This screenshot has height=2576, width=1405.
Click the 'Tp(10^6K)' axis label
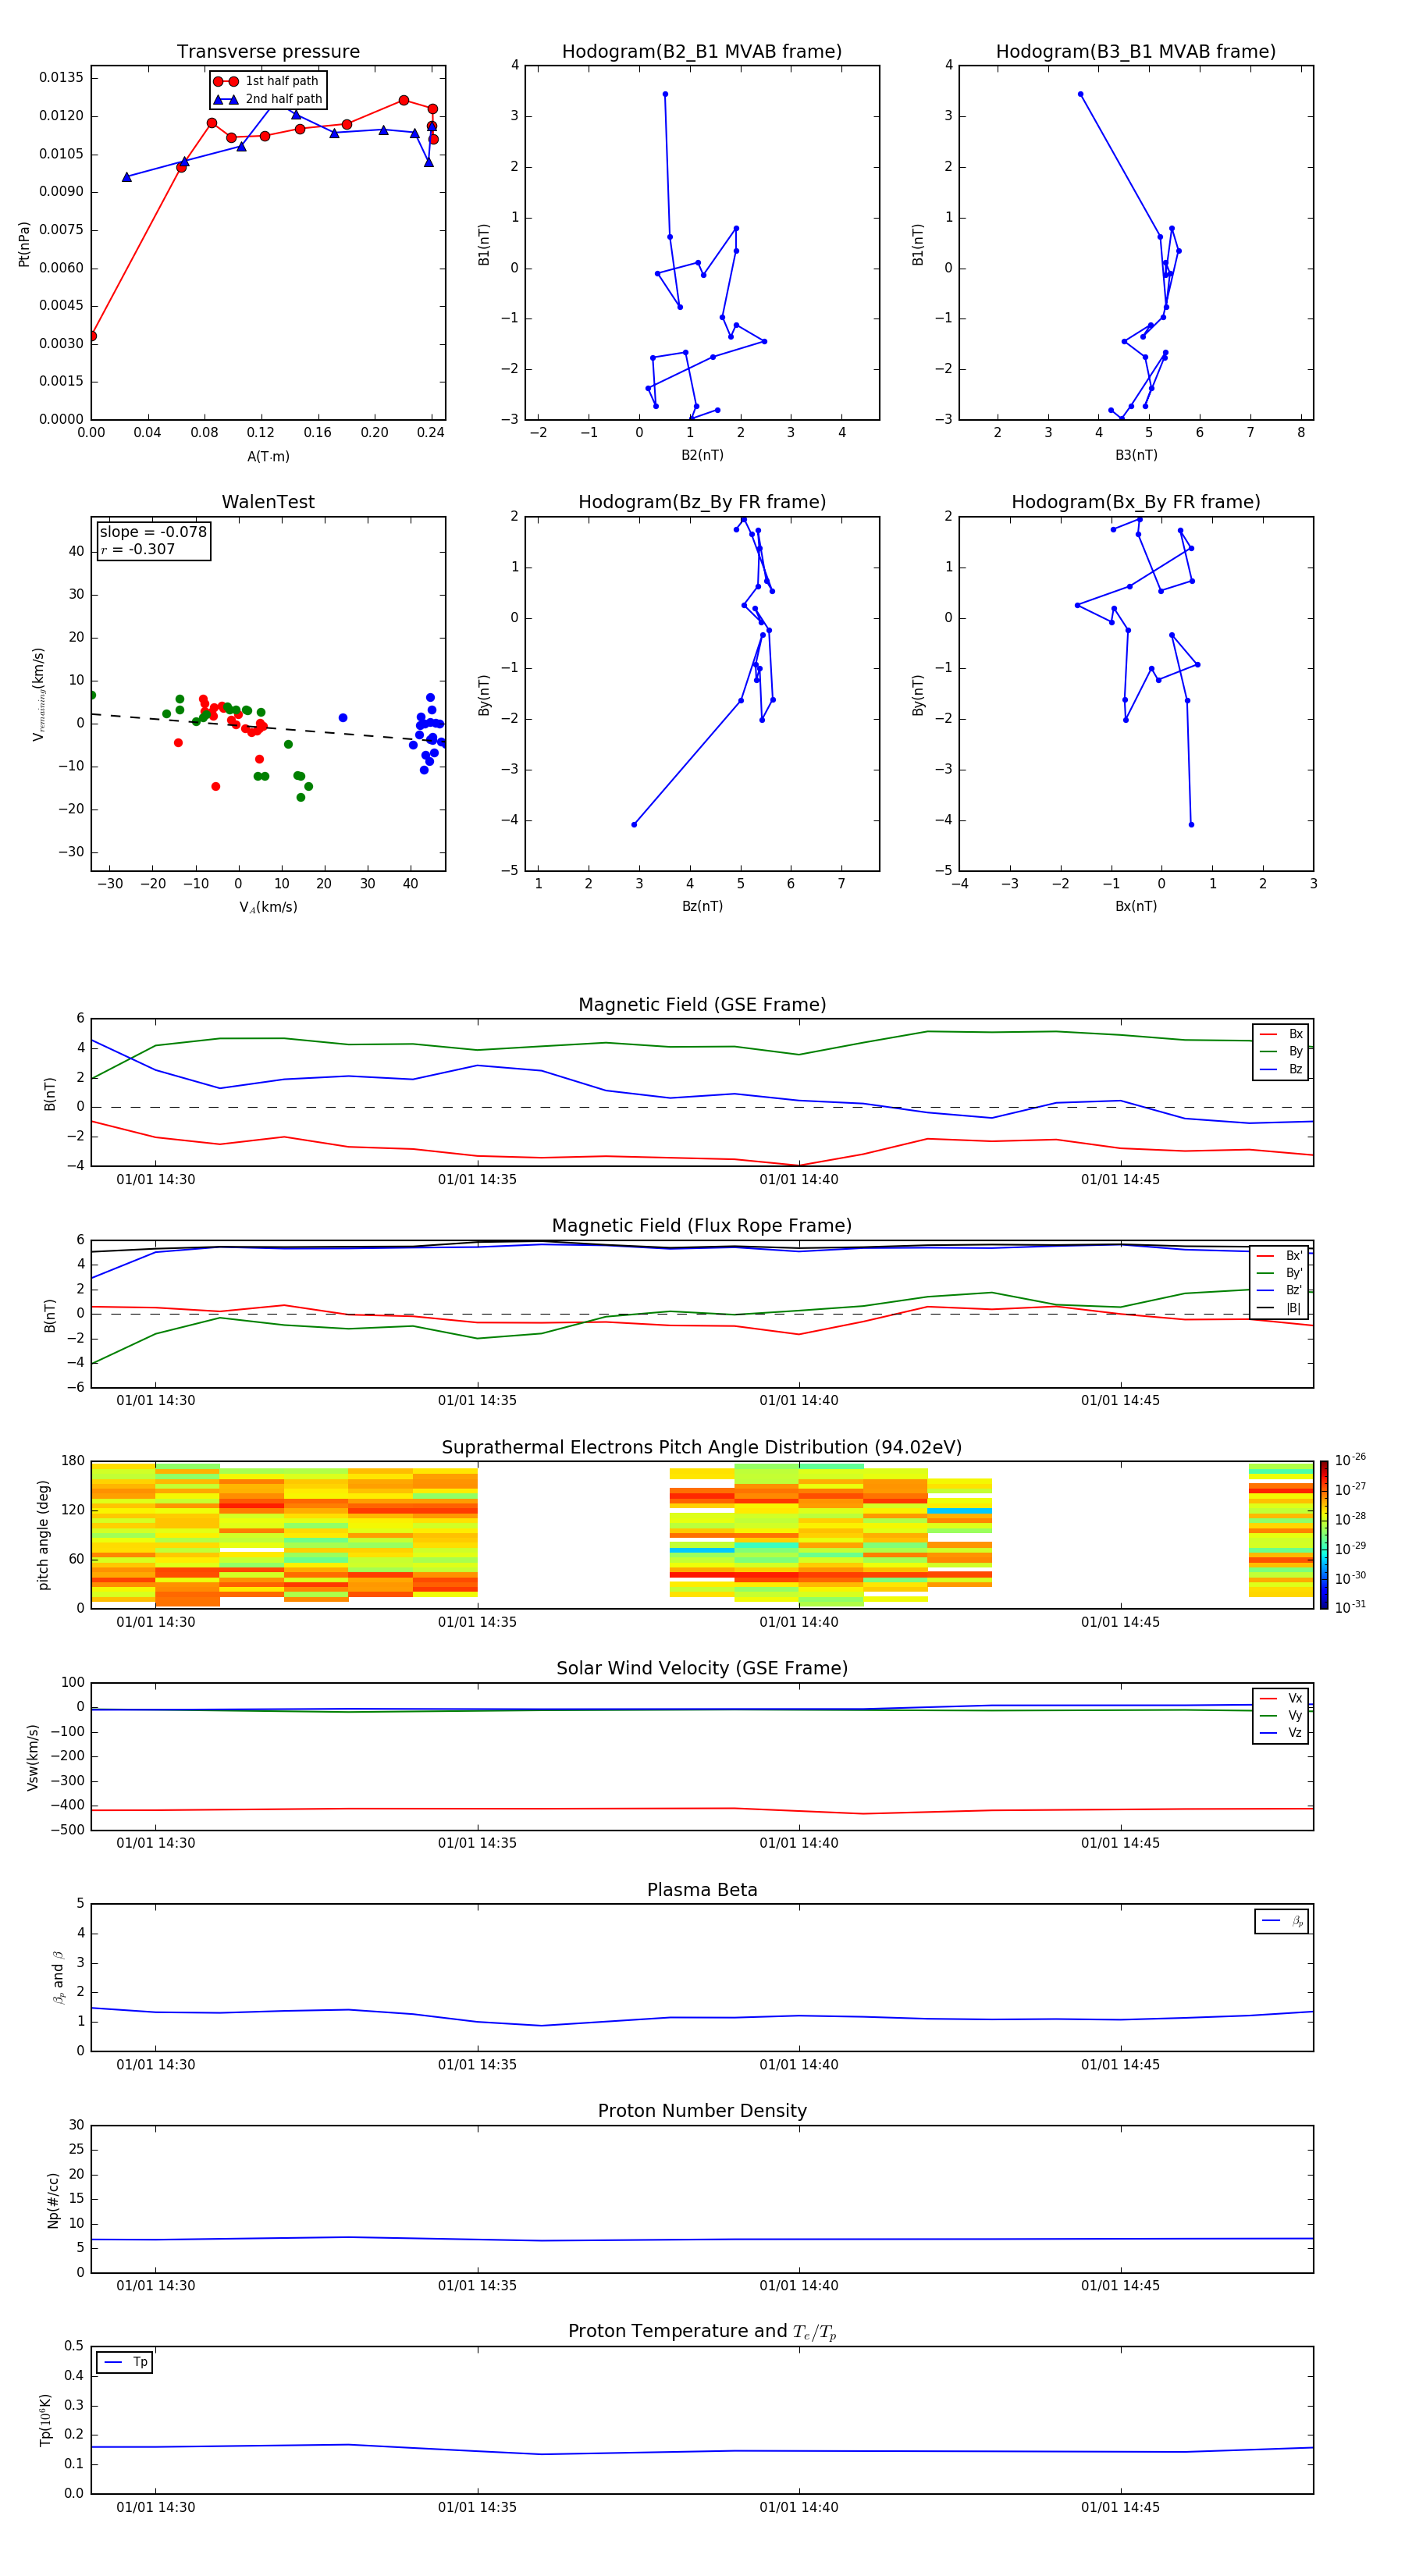click(45, 2420)
